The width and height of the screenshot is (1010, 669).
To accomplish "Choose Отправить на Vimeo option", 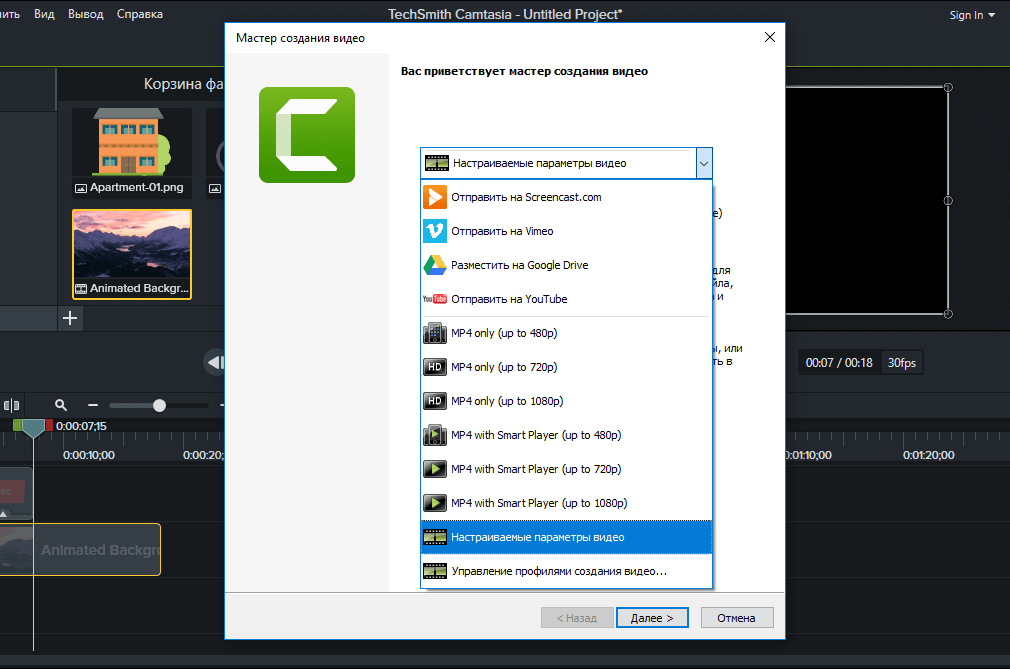I will (x=566, y=231).
